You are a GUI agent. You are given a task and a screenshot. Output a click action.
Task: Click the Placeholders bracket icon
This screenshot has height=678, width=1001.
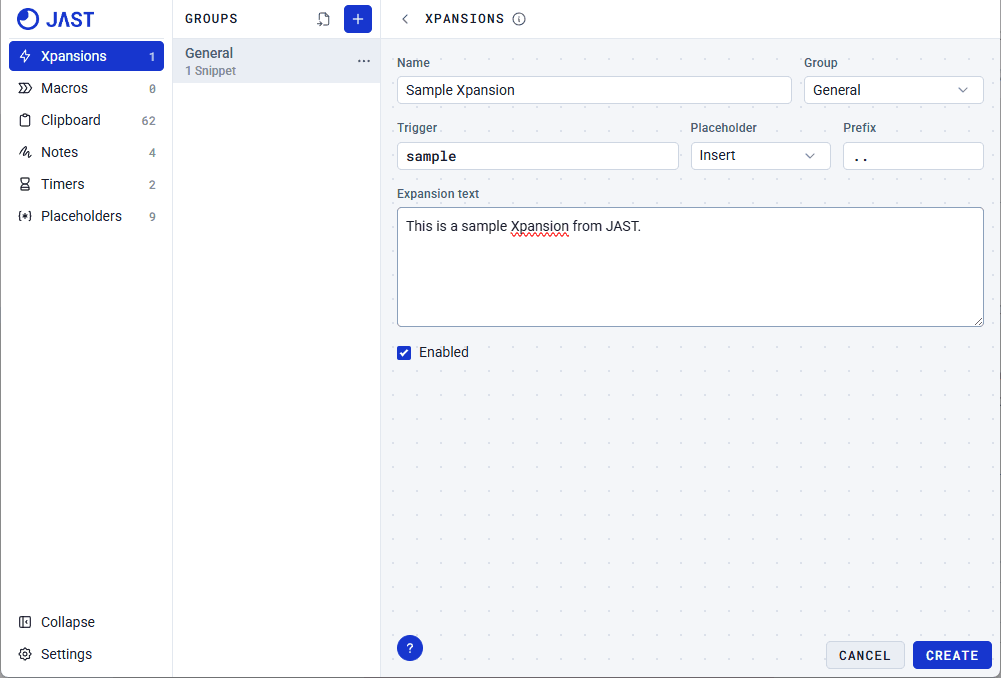[25, 216]
